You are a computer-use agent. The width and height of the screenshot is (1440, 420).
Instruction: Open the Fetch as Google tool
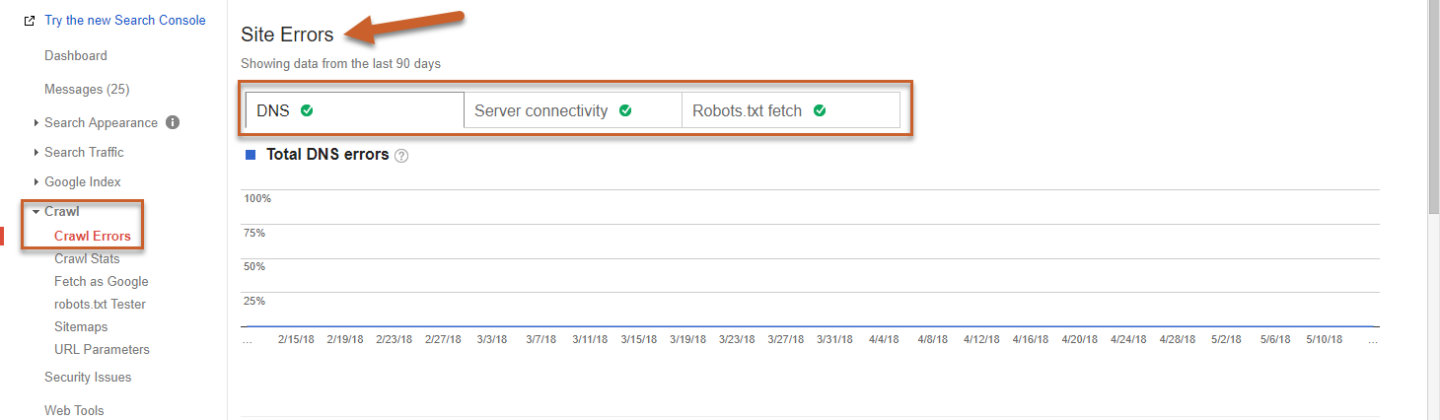tap(101, 282)
